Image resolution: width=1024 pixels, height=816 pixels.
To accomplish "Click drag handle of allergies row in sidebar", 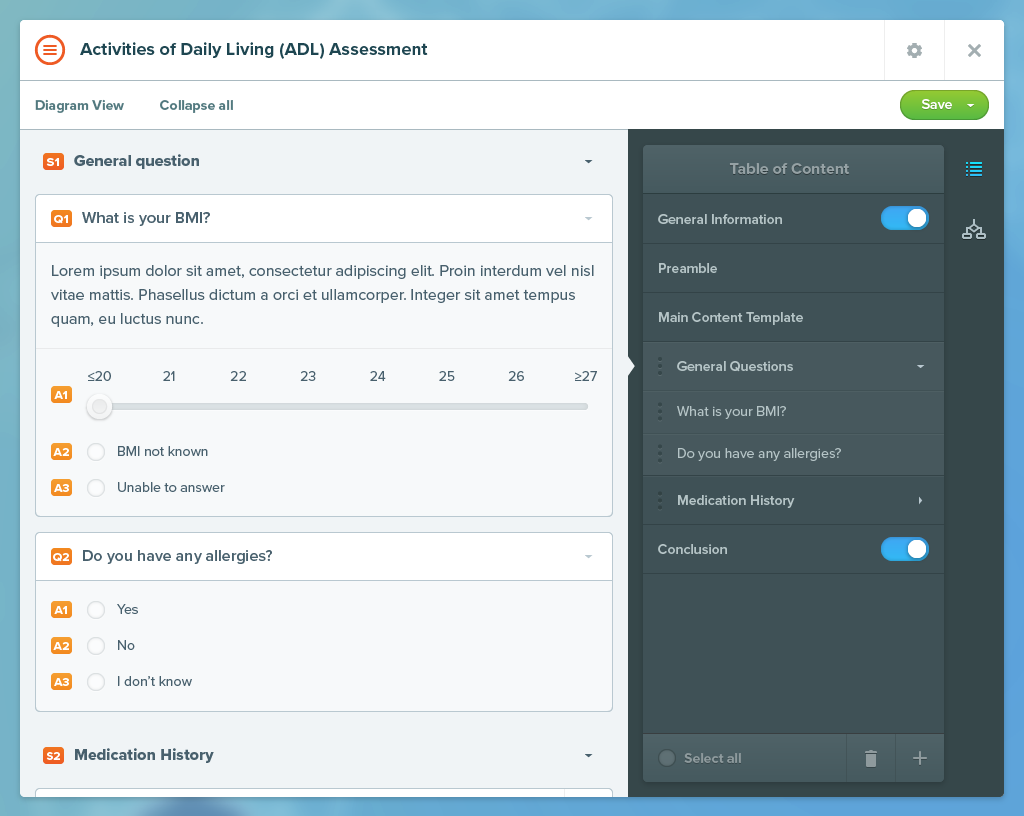I will (x=660, y=453).
